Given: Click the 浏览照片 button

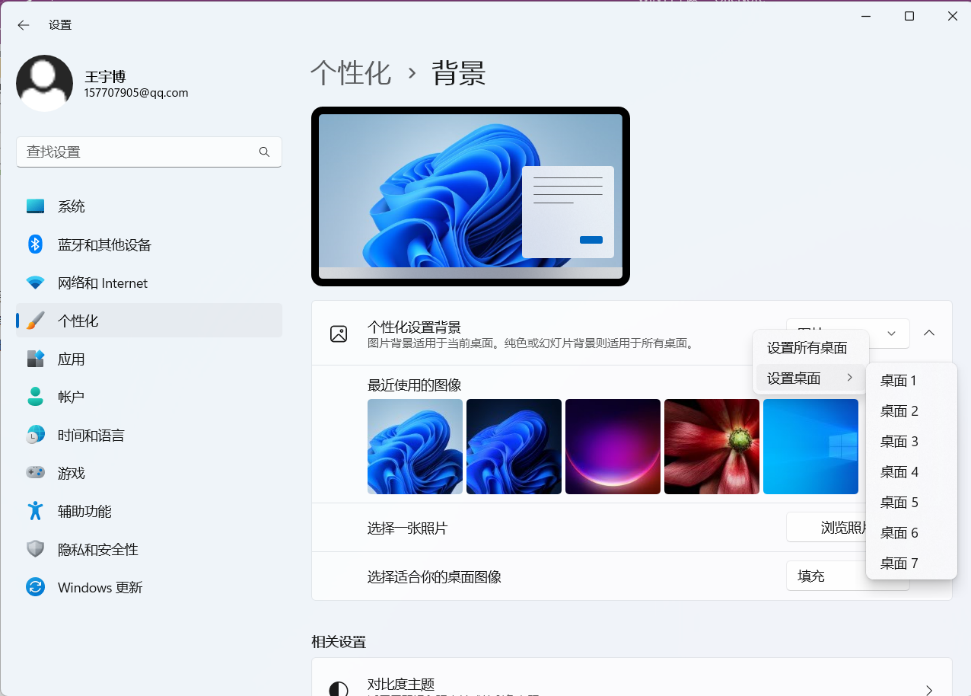Looking at the screenshot, I should 826,528.
